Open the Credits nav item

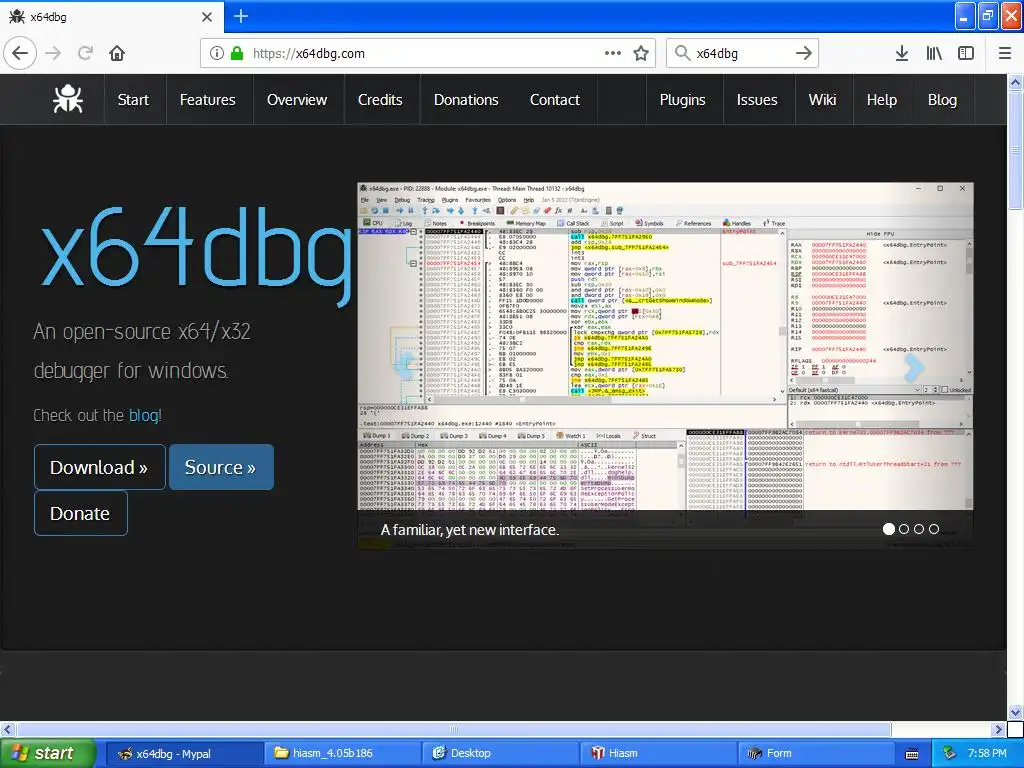380,100
